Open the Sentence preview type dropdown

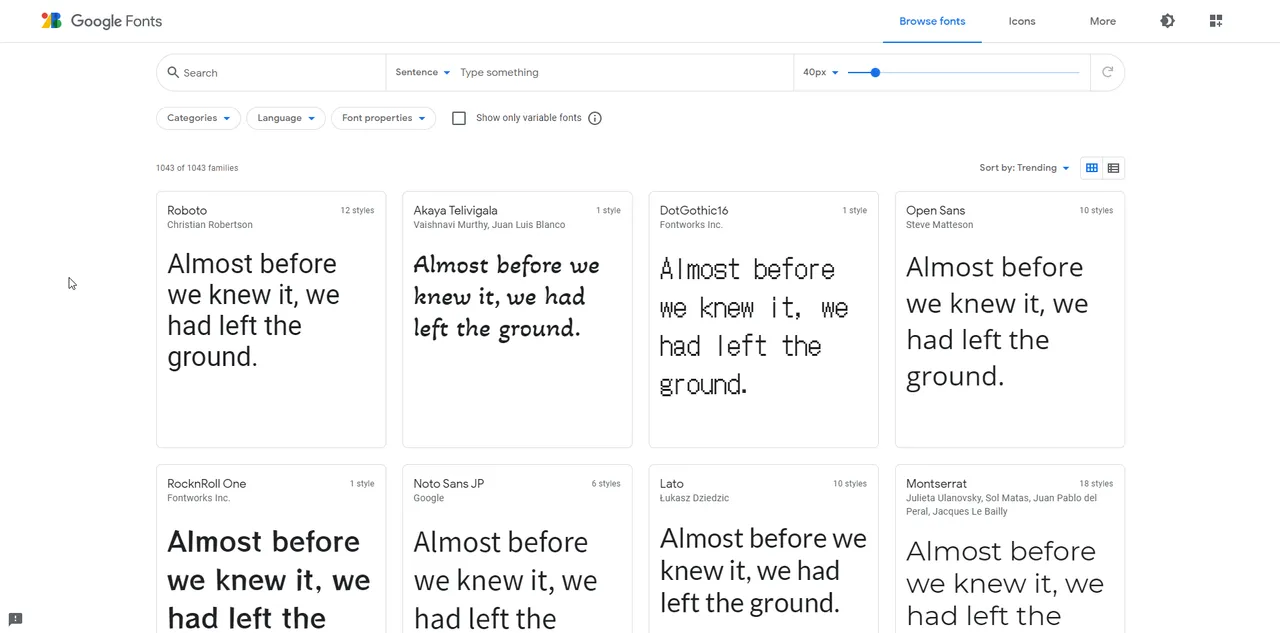[x=423, y=72]
